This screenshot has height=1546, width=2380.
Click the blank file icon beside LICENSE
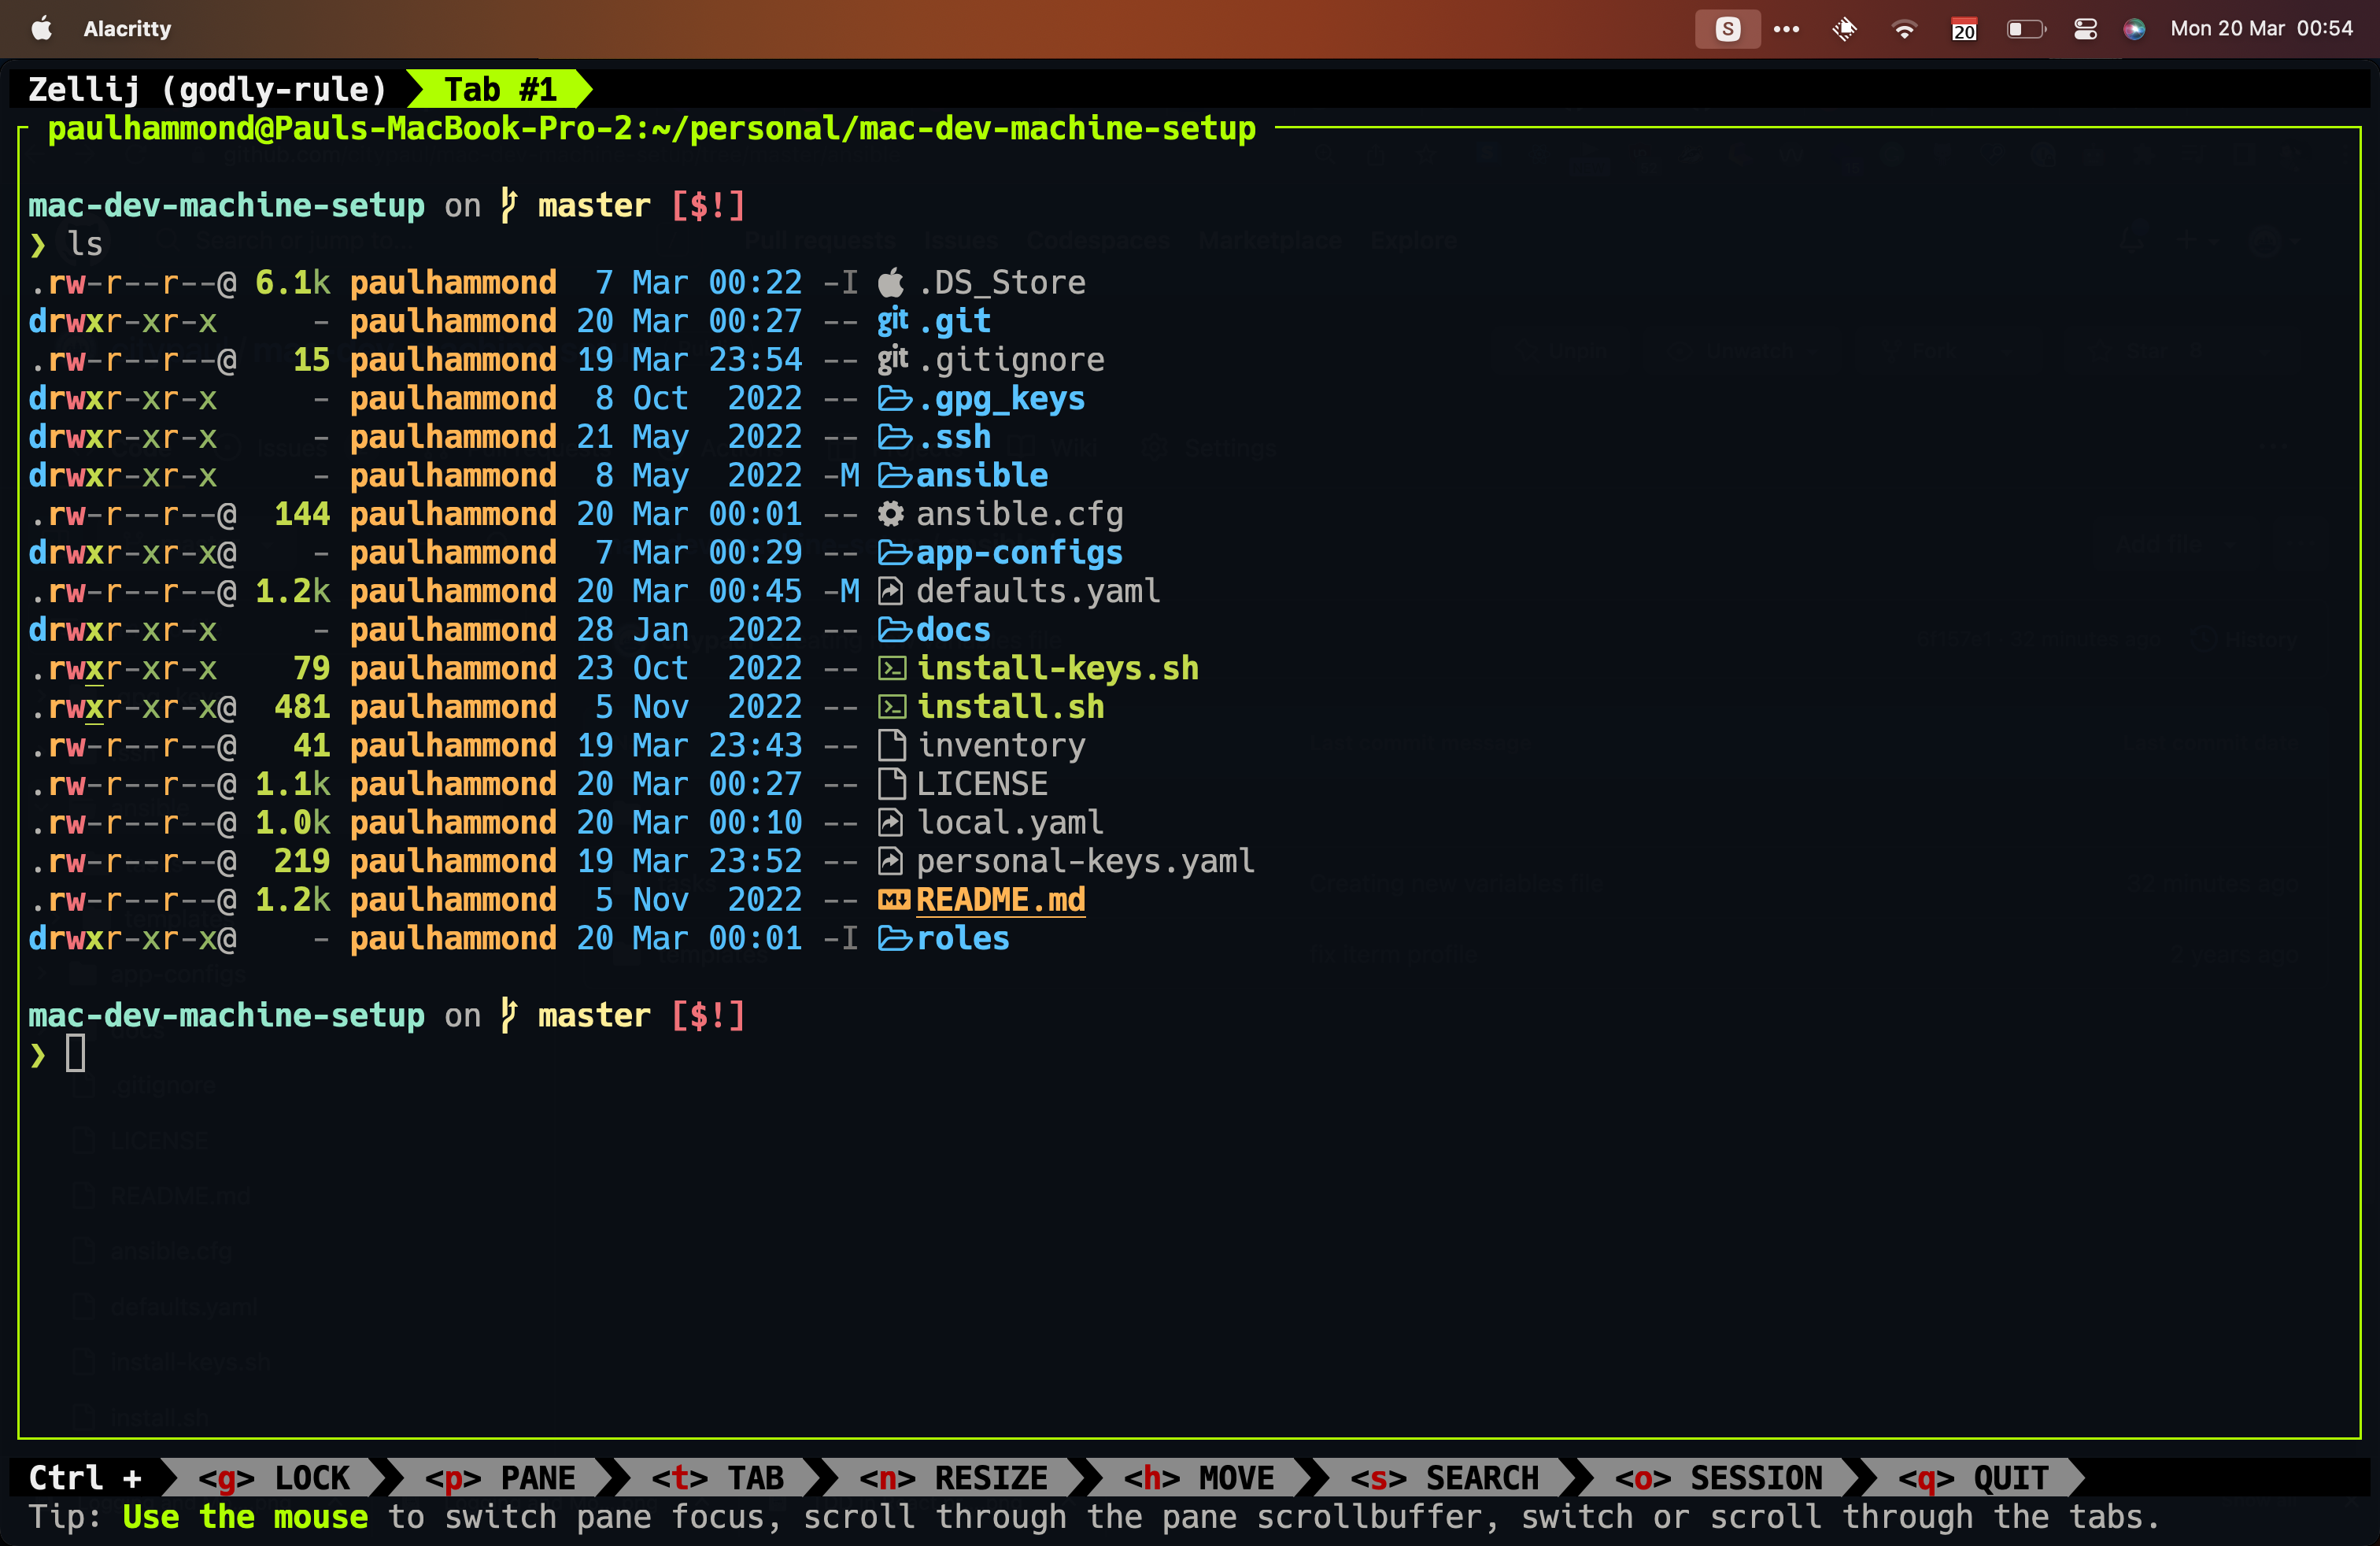click(x=892, y=784)
